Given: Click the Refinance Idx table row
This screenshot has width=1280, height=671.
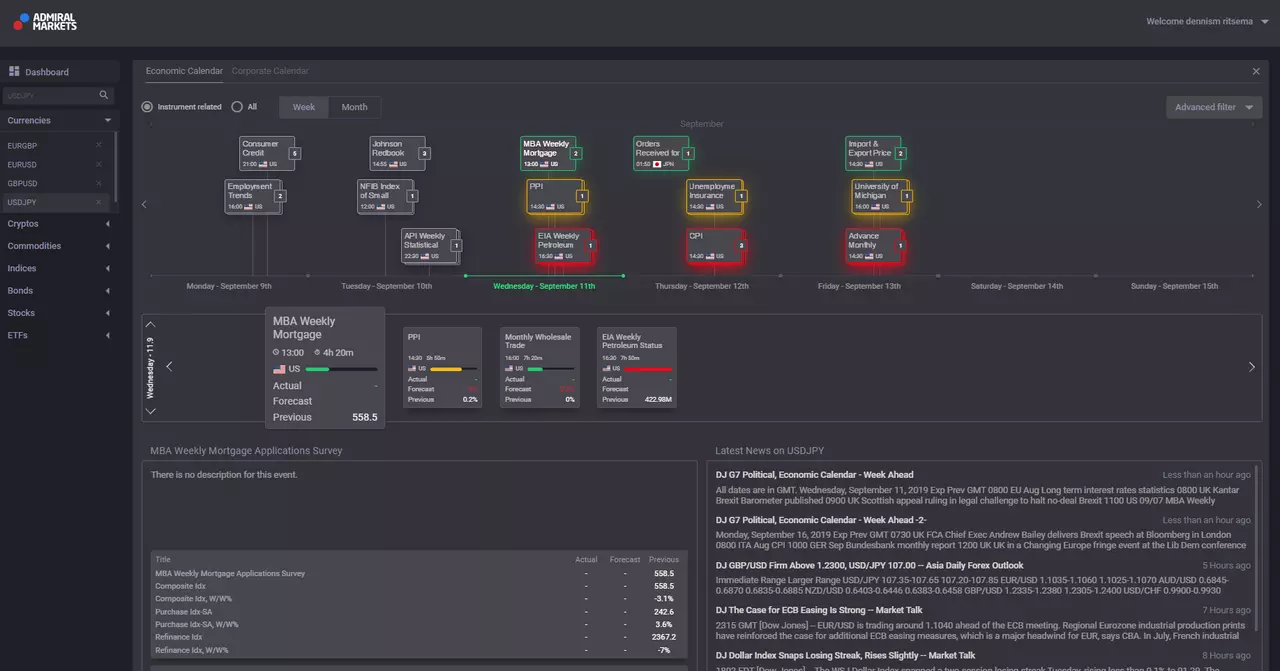Looking at the screenshot, I should [419, 637].
